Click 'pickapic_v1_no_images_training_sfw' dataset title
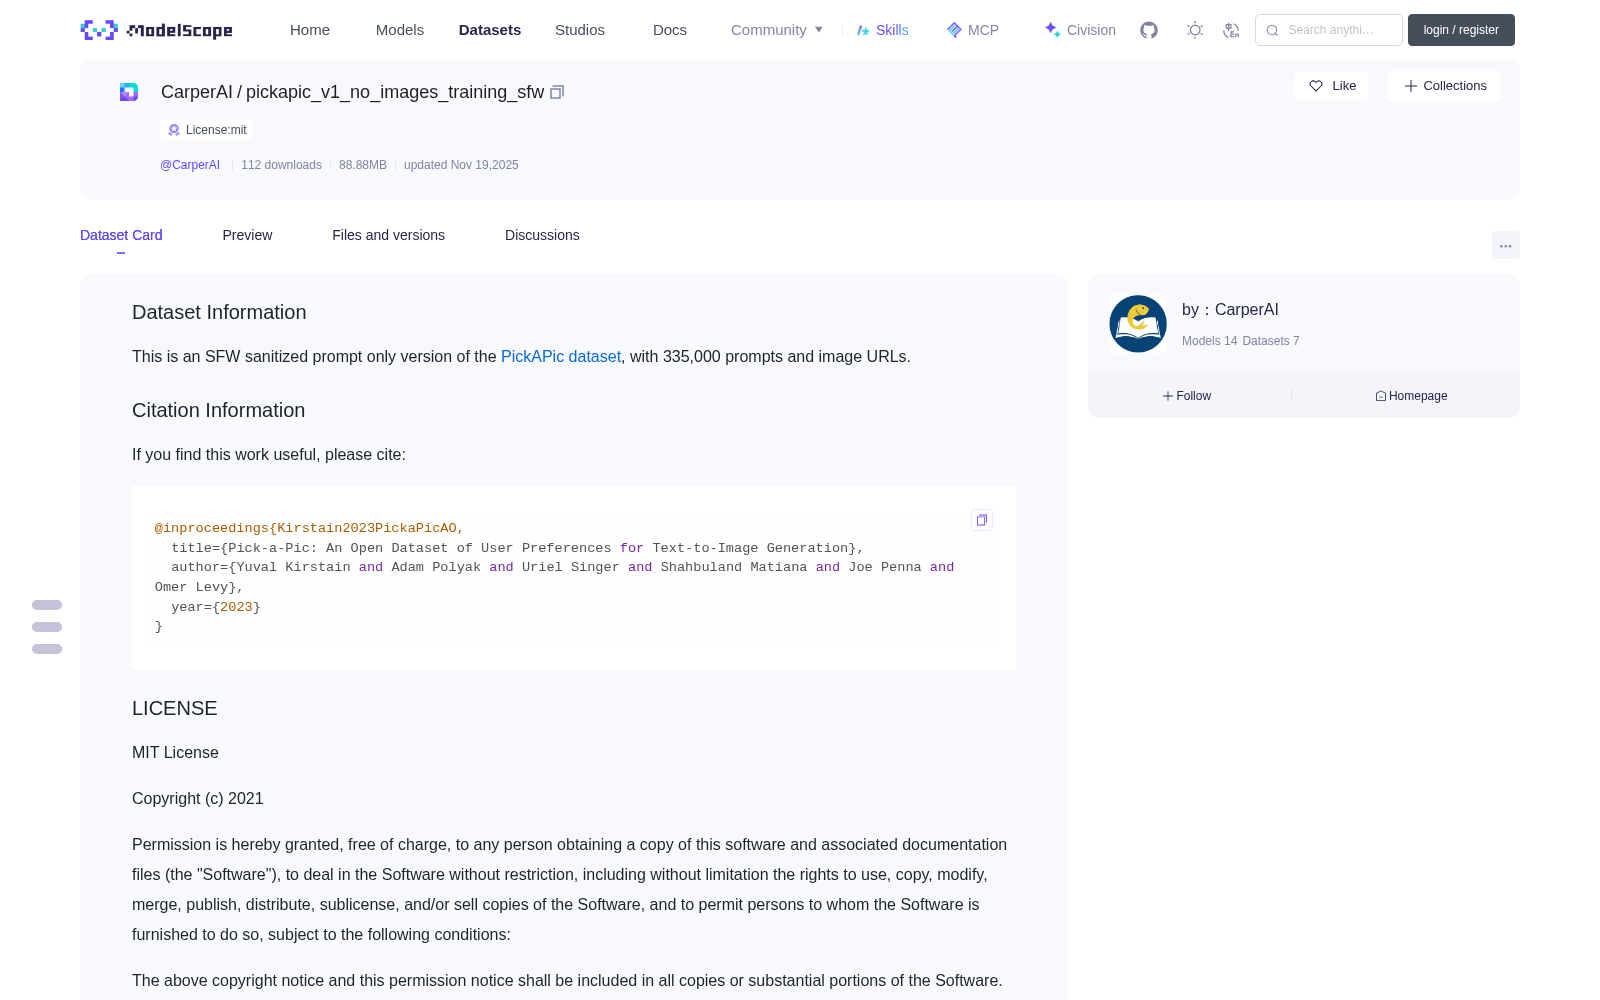The width and height of the screenshot is (1600, 1000). (x=395, y=92)
